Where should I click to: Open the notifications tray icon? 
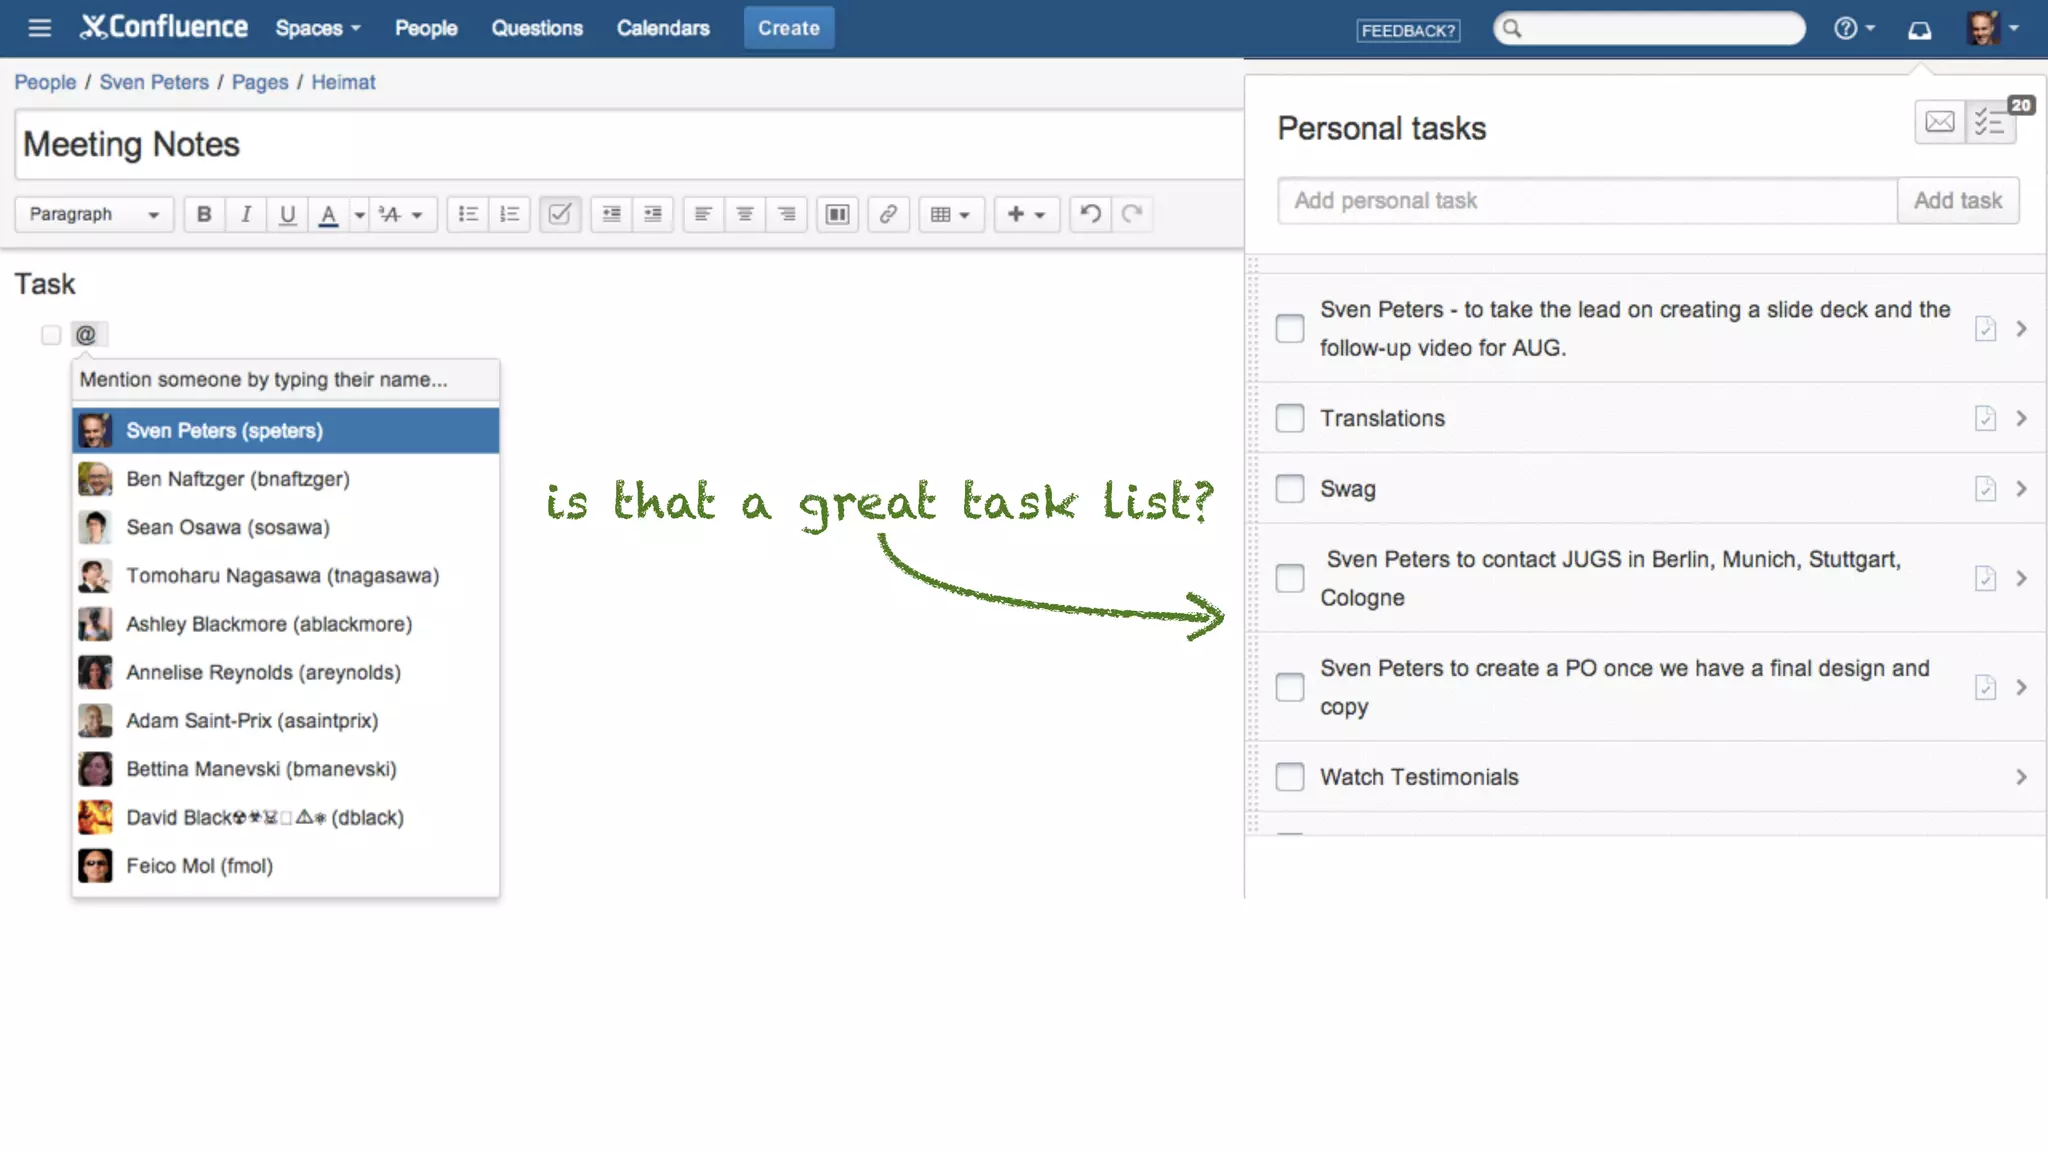coord(1919,29)
